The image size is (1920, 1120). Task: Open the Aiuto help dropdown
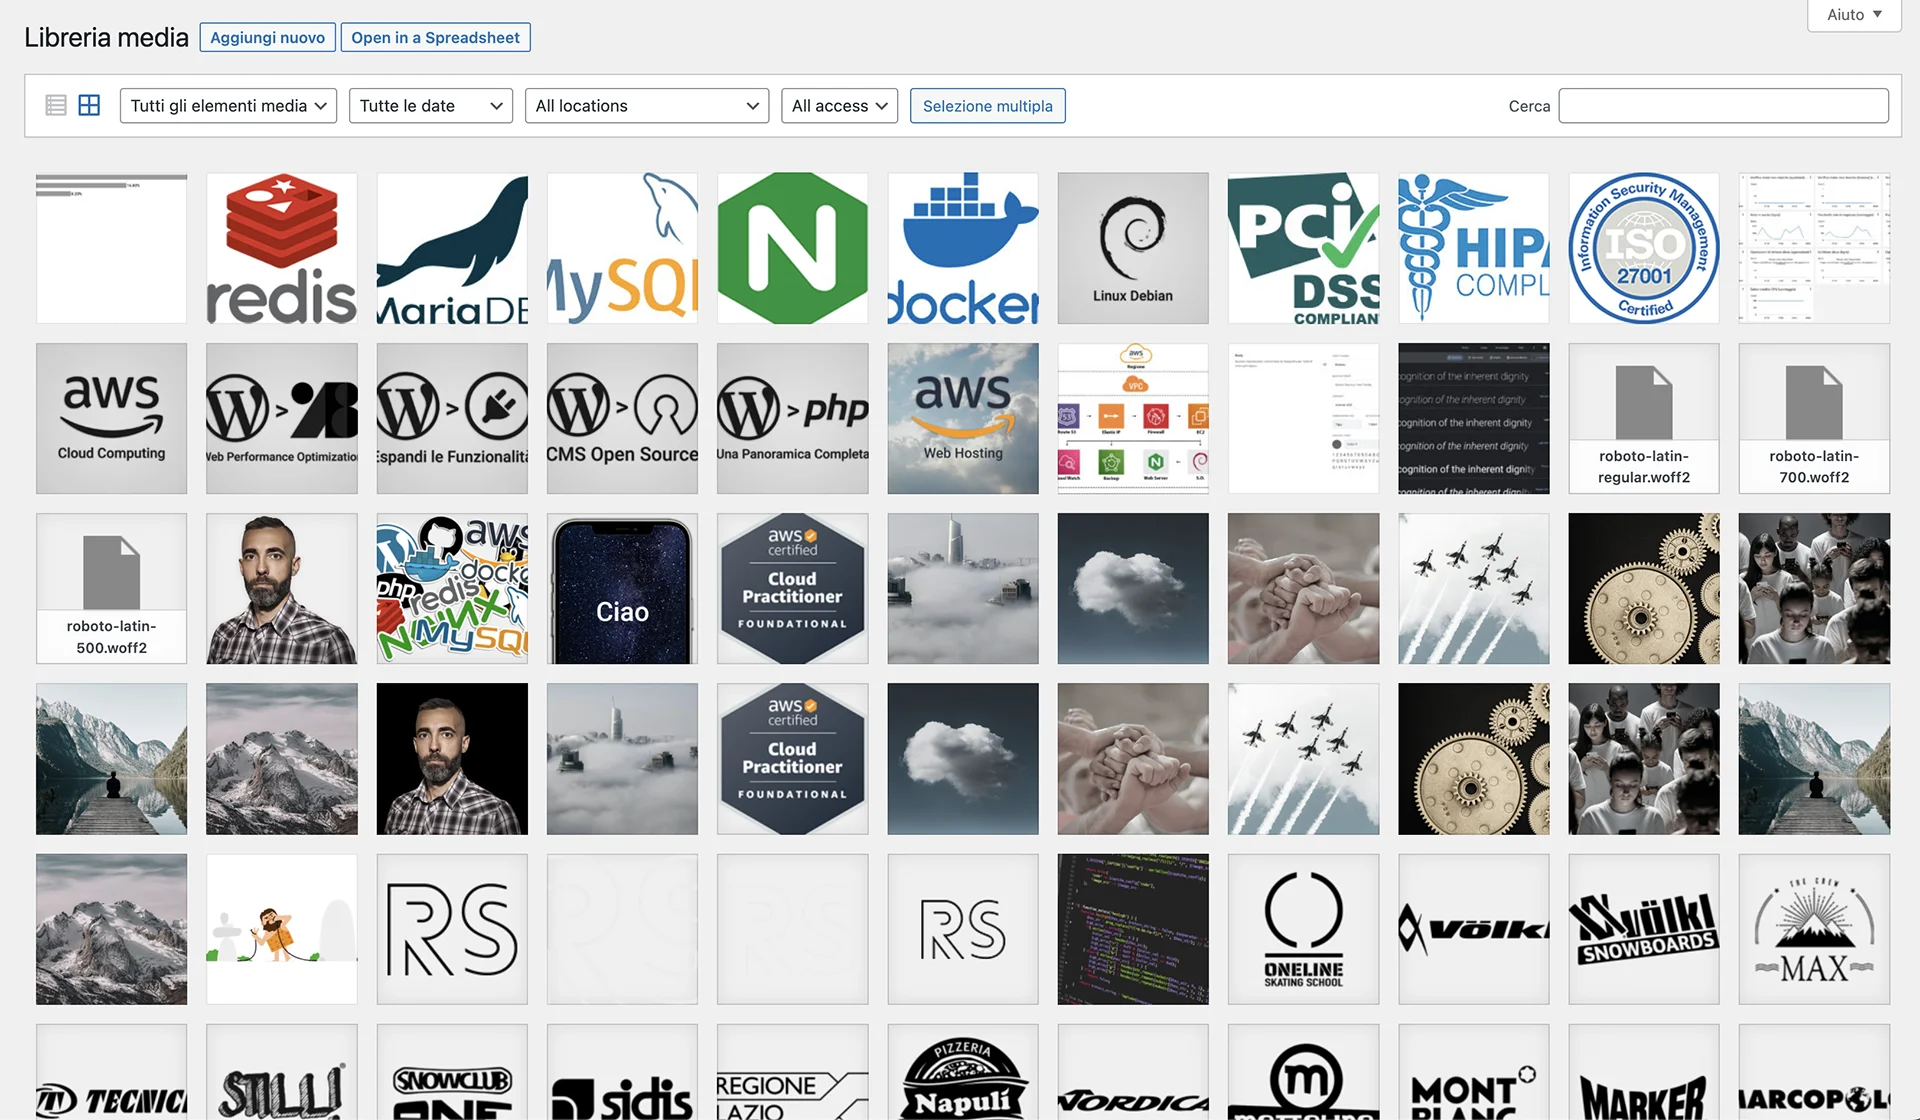pos(1854,14)
